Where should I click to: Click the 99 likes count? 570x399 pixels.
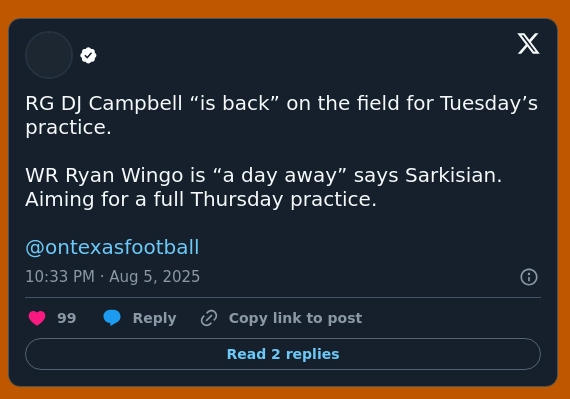(x=67, y=318)
